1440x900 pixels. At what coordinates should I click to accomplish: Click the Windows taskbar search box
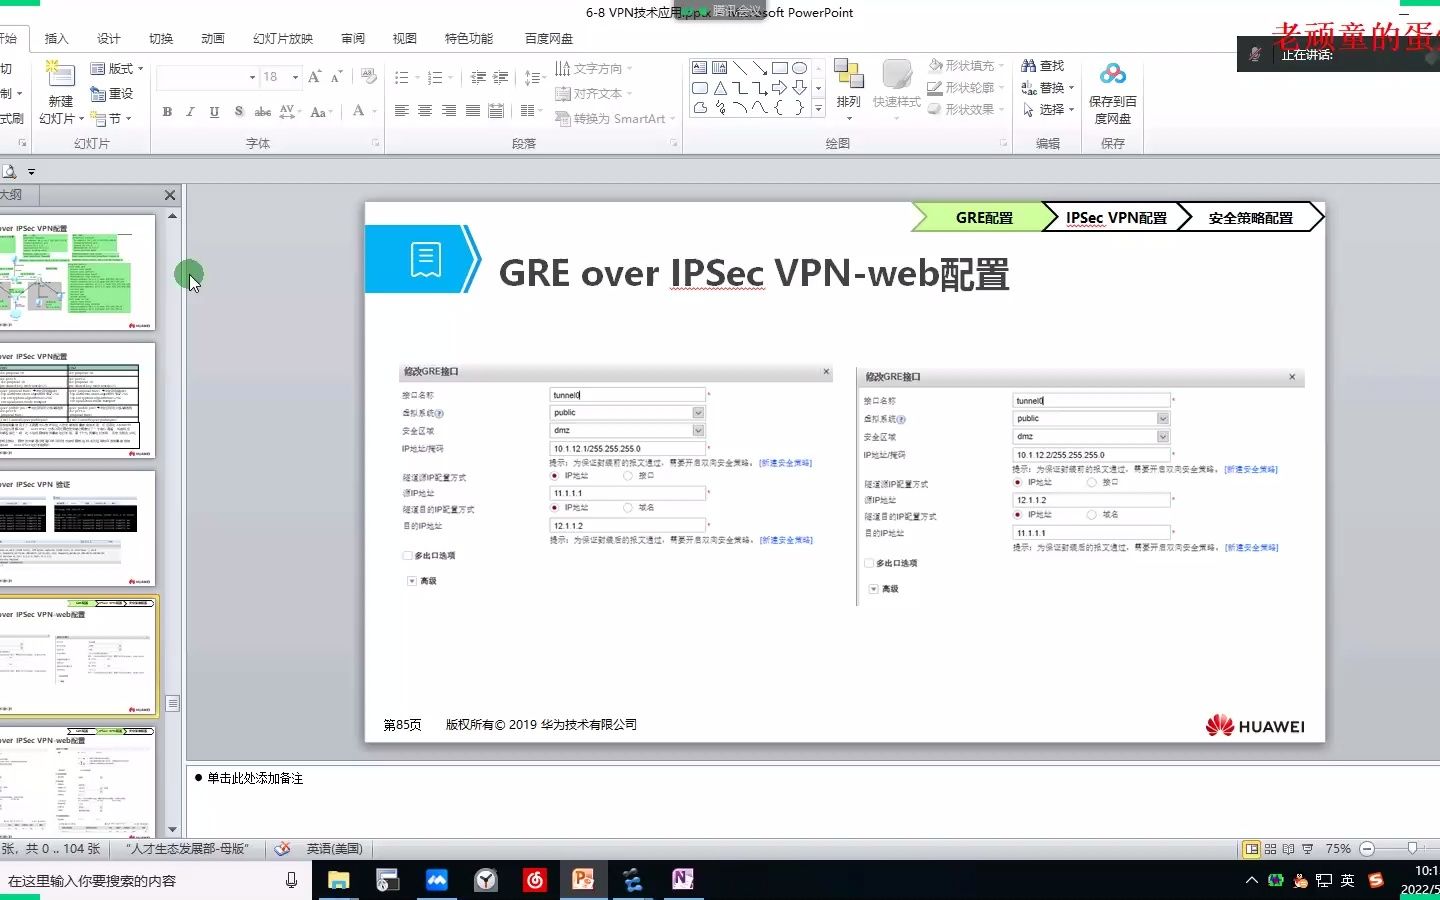(x=140, y=880)
